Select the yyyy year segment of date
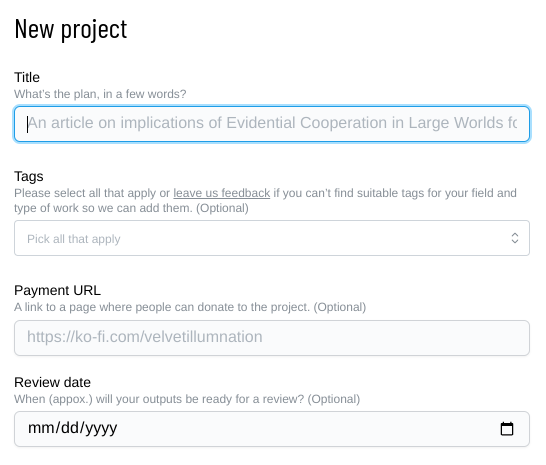The image size is (546, 465). click(x=101, y=429)
